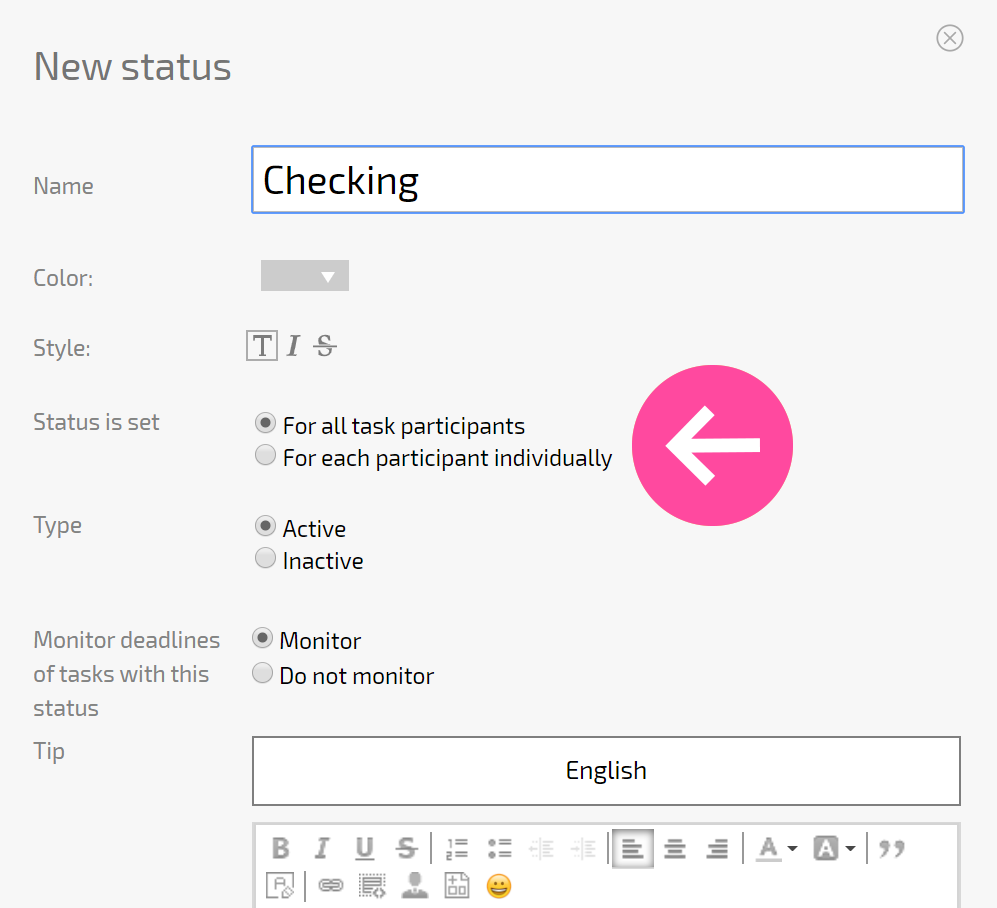
Task: Insert a hyperlink in the tip
Action: 331,885
